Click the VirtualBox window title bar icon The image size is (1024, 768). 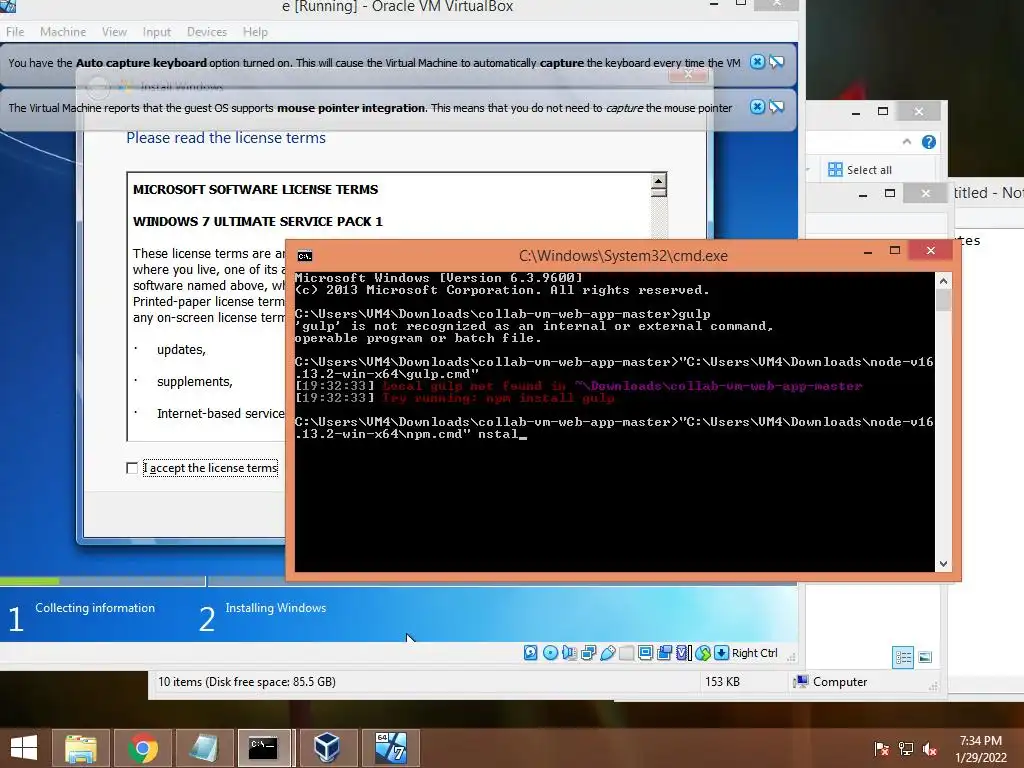[8, 7]
